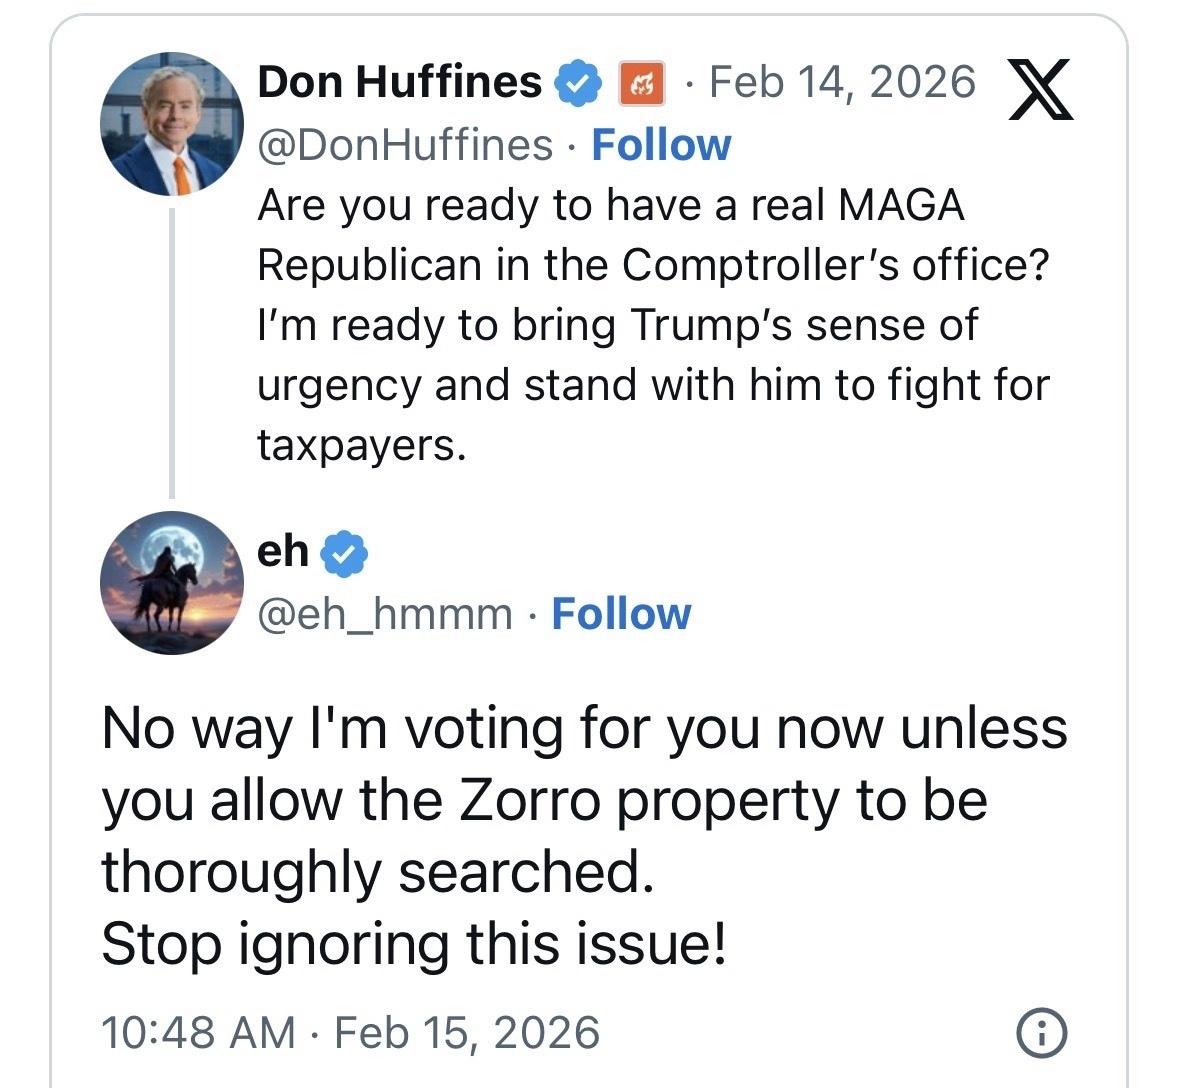
Task: Open the post about the Comptroller's office
Action: [x=650, y=325]
